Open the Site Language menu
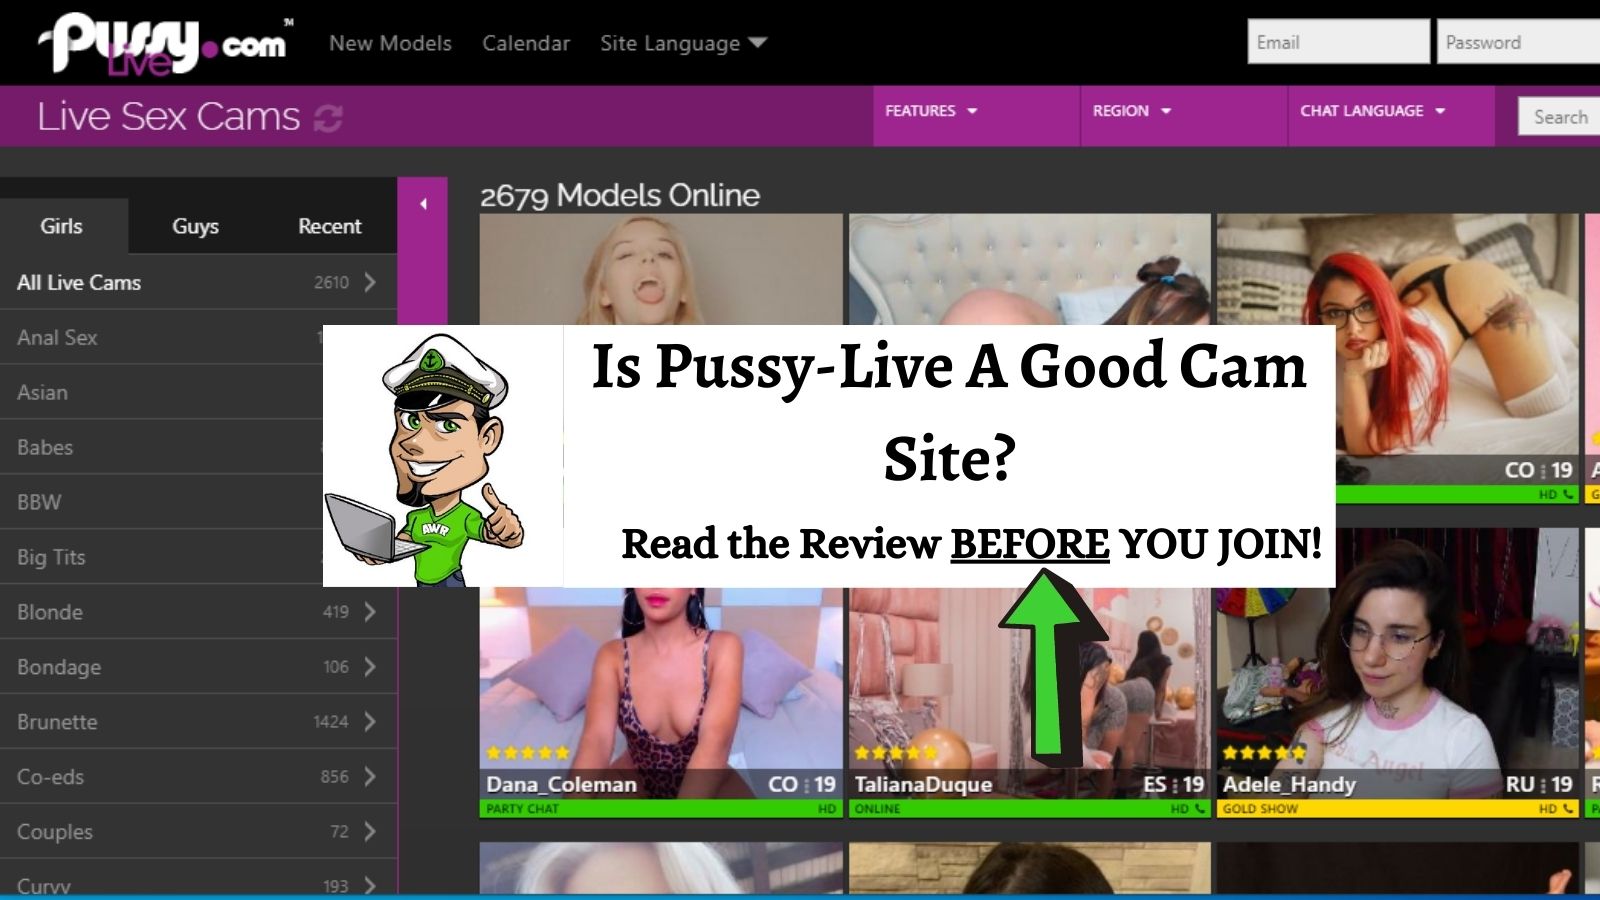The width and height of the screenshot is (1600, 900). (683, 43)
